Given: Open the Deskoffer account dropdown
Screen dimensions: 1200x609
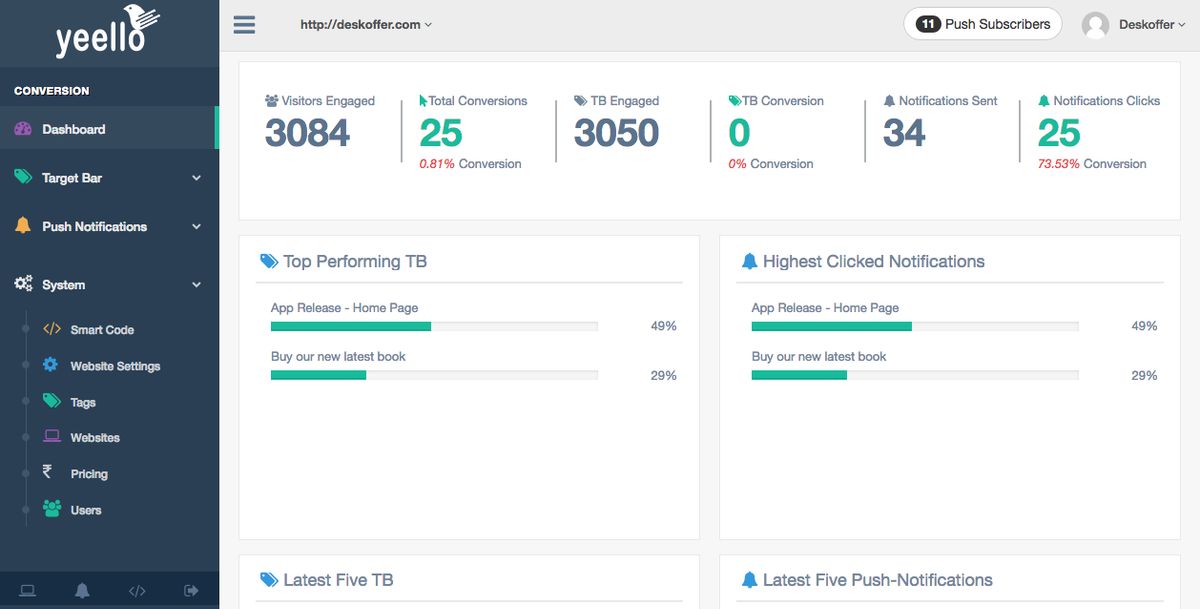Looking at the screenshot, I should point(1151,25).
